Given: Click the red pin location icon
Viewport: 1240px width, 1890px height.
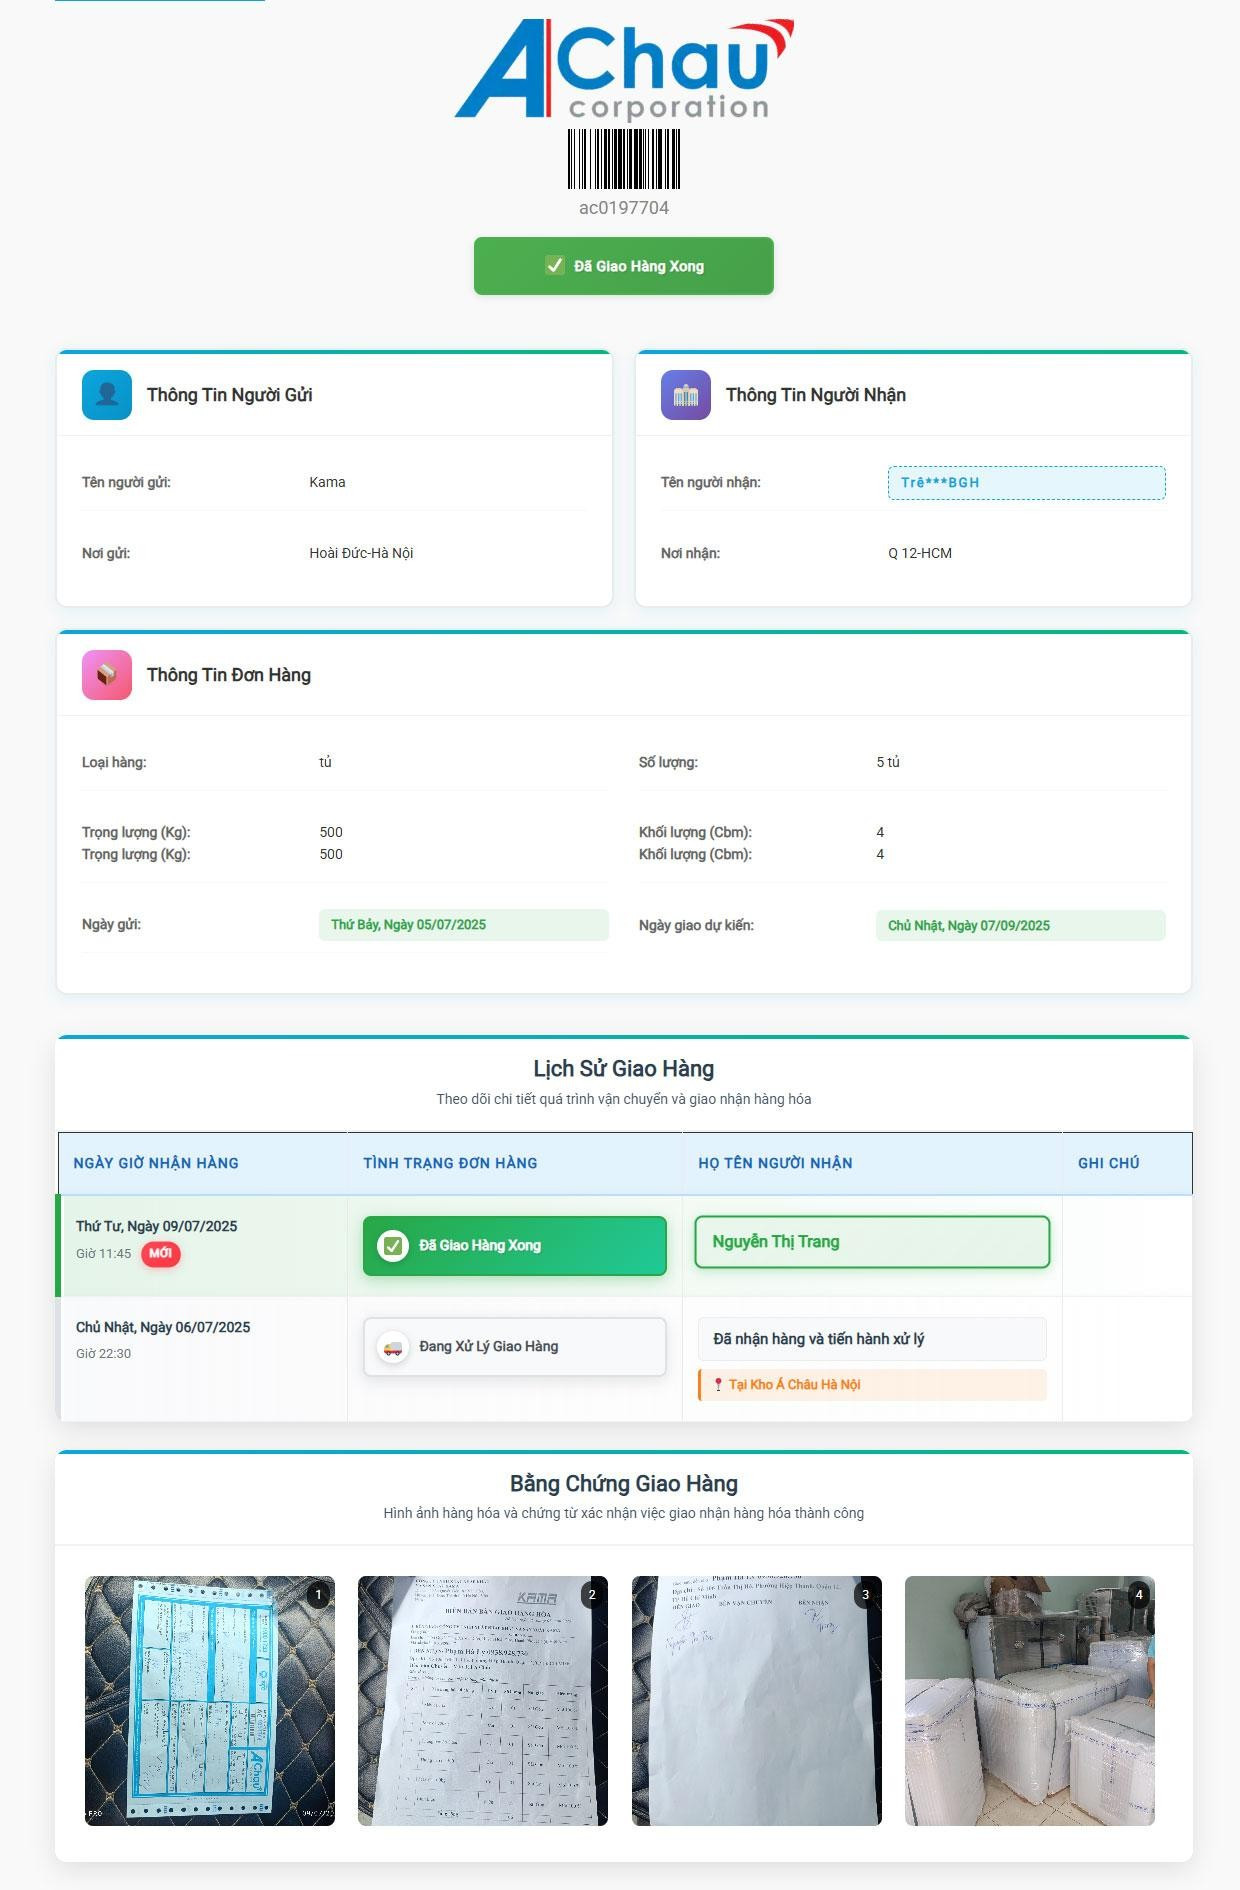Looking at the screenshot, I should 718,1385.
